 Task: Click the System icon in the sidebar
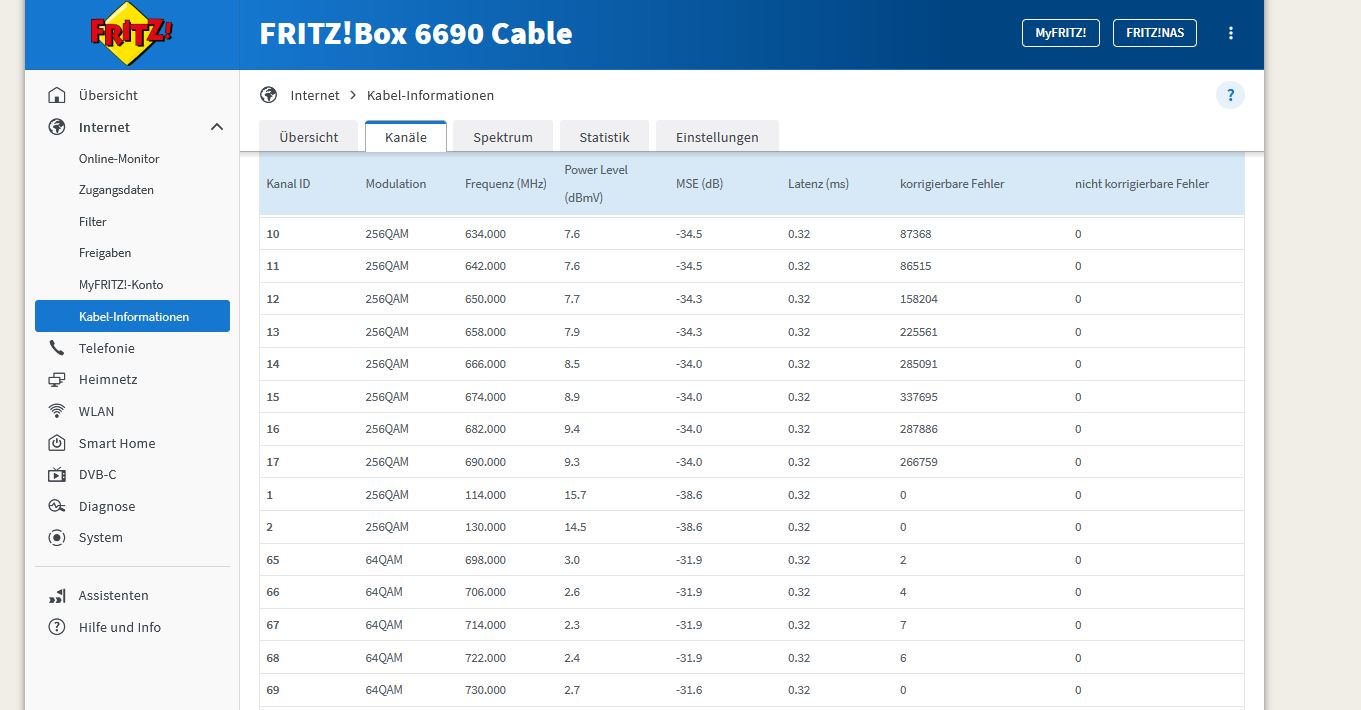[x=57, y=538]
